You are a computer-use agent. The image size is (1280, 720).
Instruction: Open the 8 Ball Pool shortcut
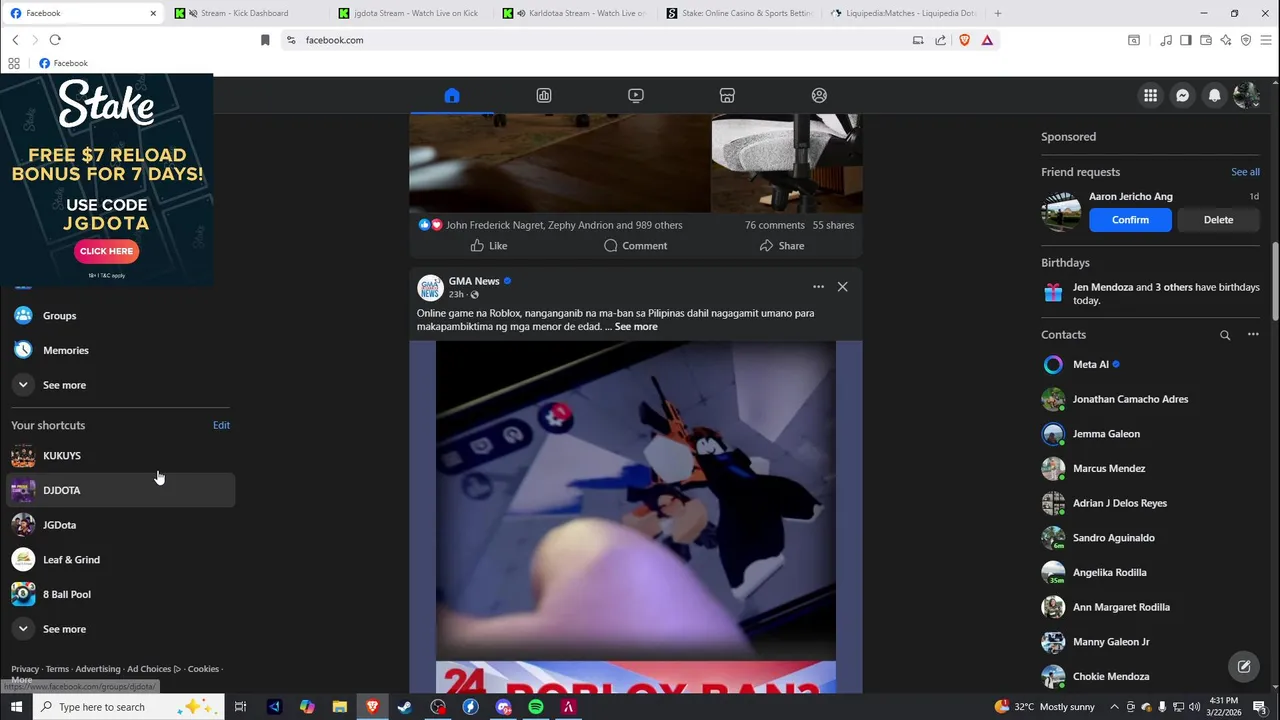(x=120, y=594)
